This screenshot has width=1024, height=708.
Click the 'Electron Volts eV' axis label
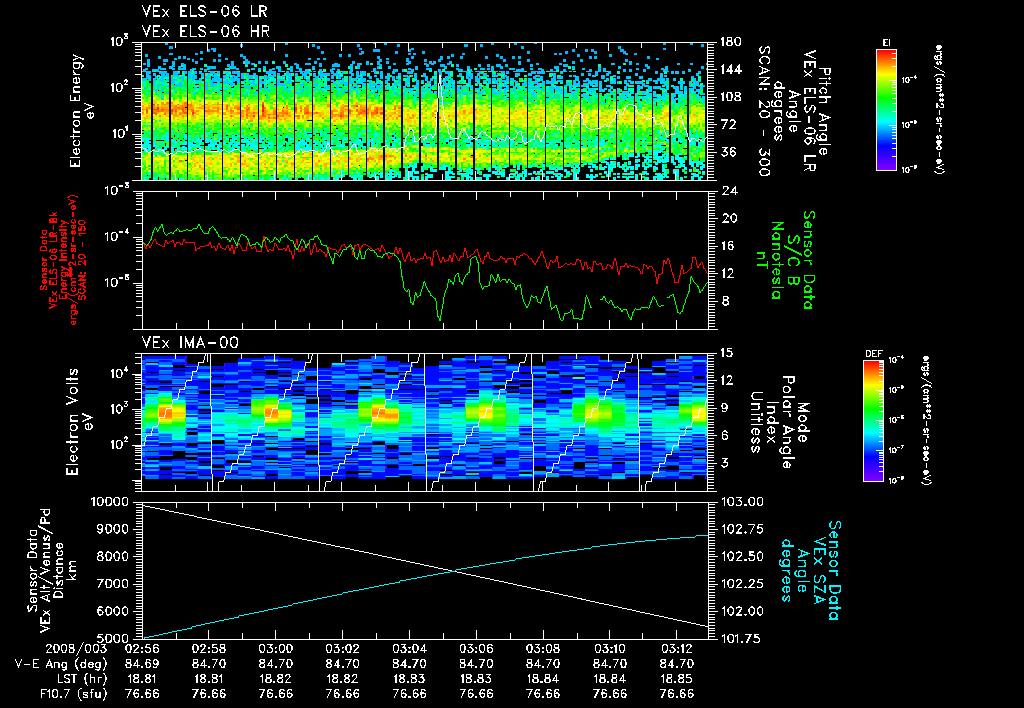[x=78, y=421]
